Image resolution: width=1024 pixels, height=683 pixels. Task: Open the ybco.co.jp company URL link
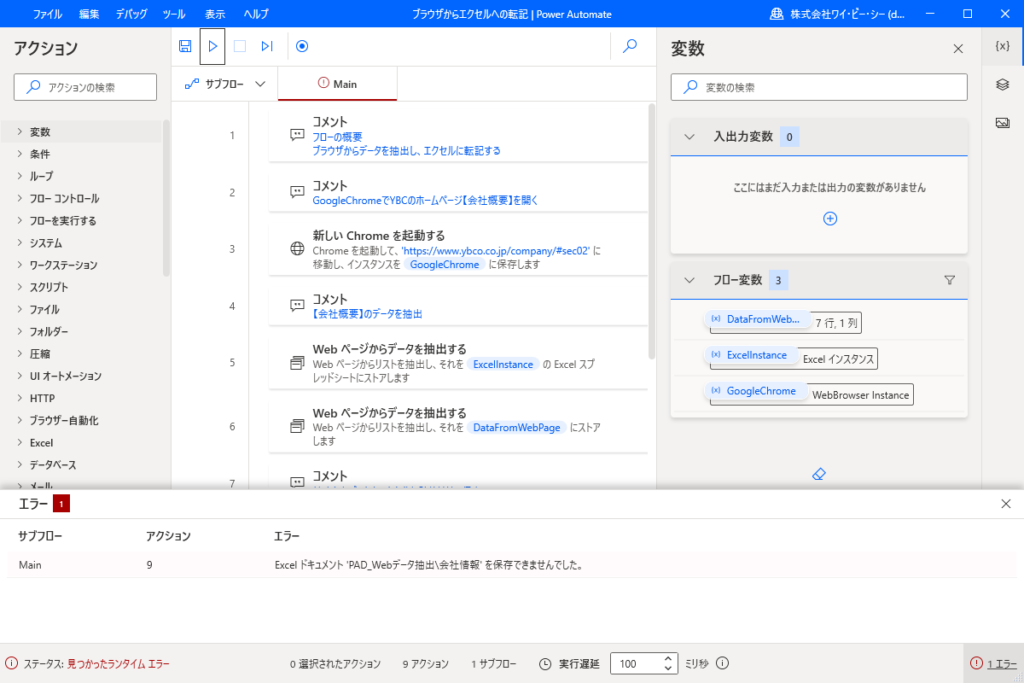pos(496,251)
